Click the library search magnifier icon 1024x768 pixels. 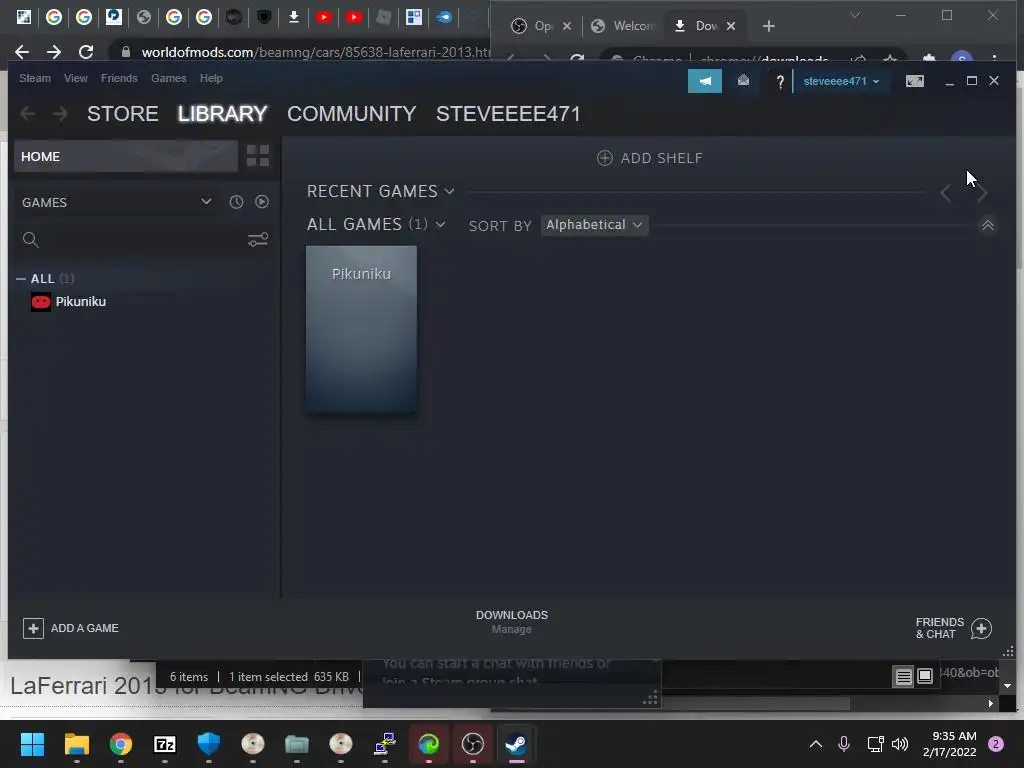click(31, 240)
